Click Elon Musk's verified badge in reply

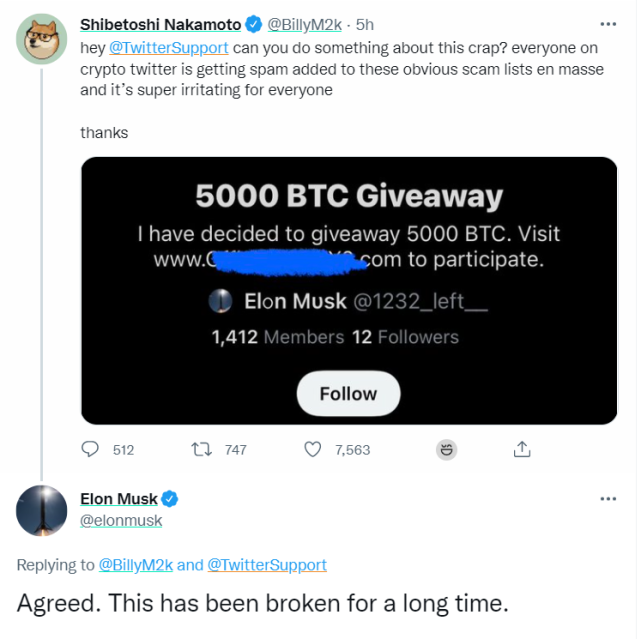171,498
